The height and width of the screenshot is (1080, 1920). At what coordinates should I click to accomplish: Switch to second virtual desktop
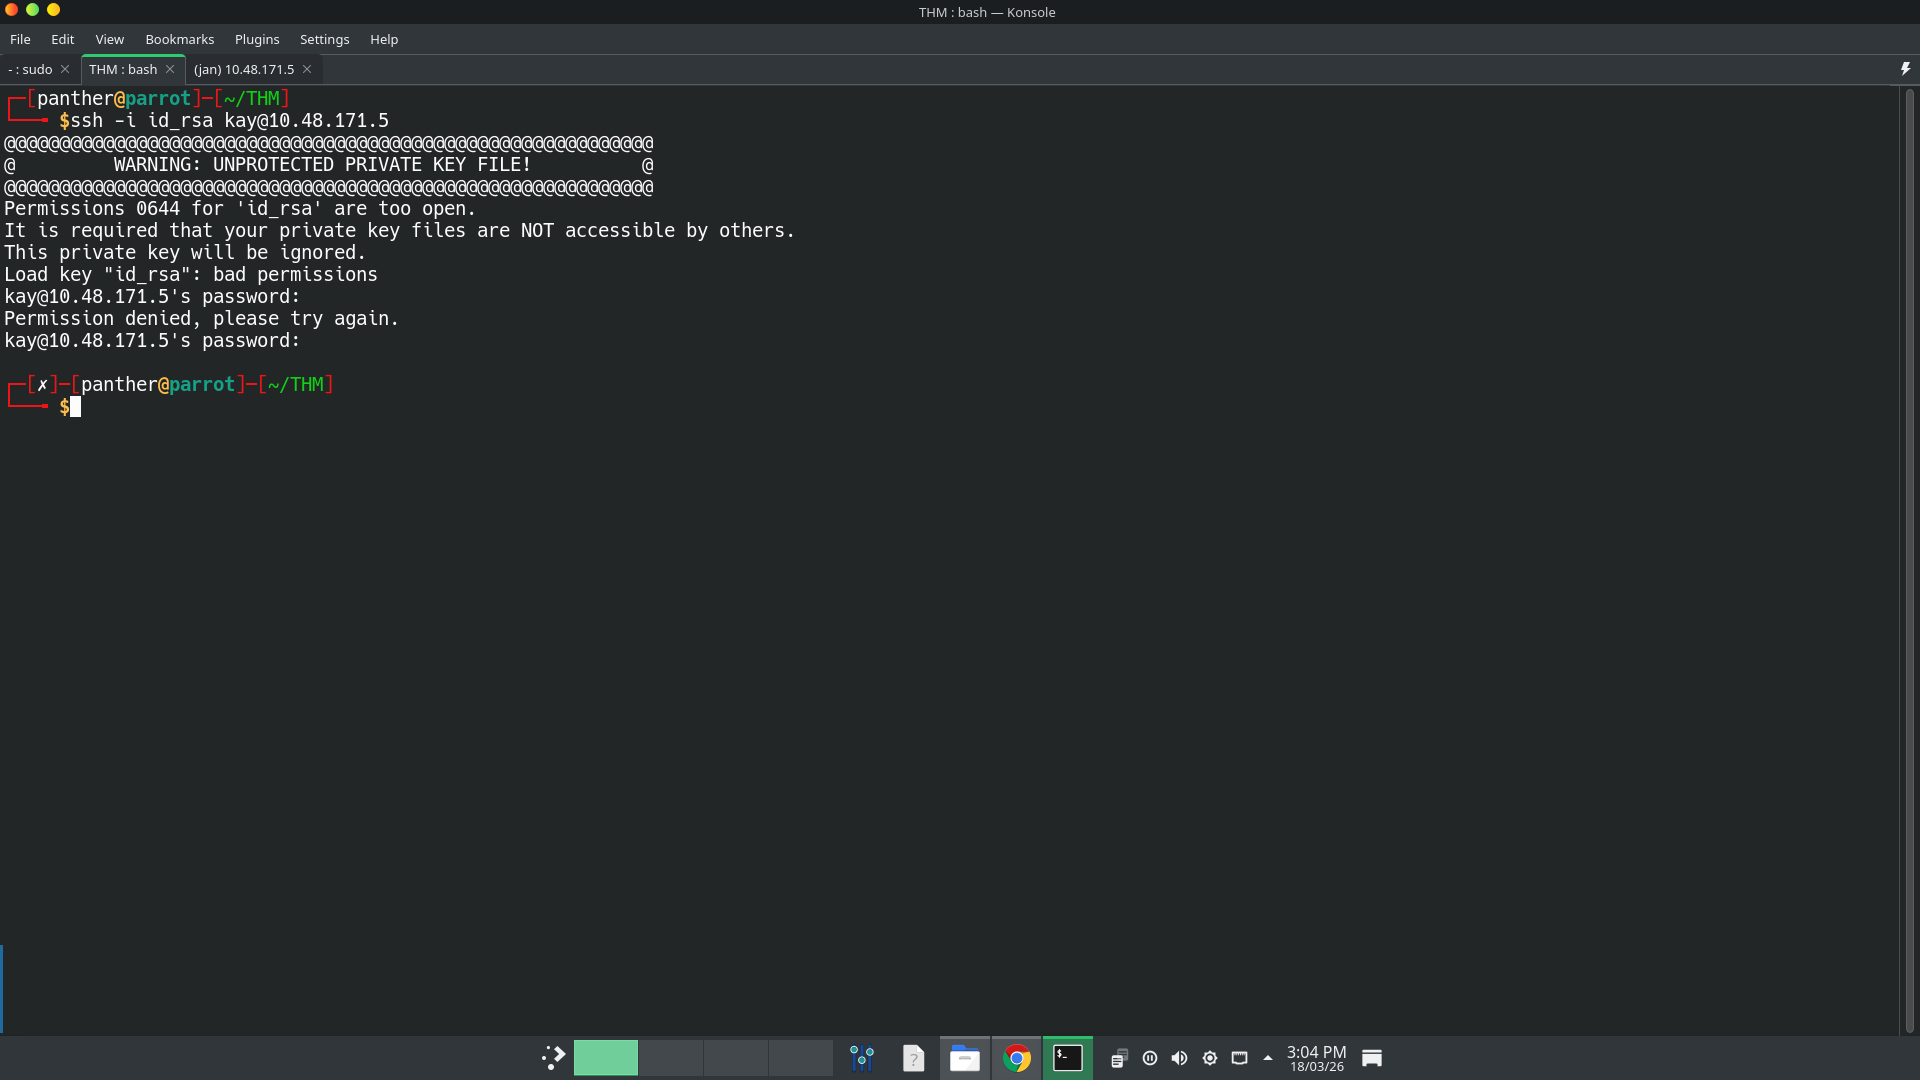coord(671,1058)
